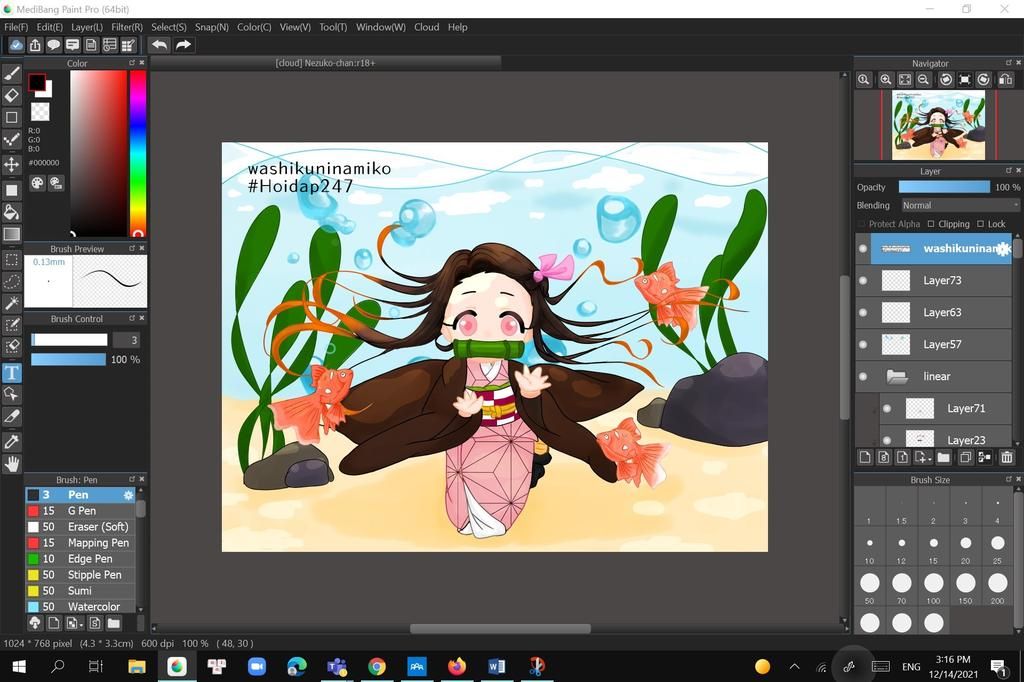Open the Blending mode dropdown
The width and height of the screenshot is (1024, 682).
point(959,205)
